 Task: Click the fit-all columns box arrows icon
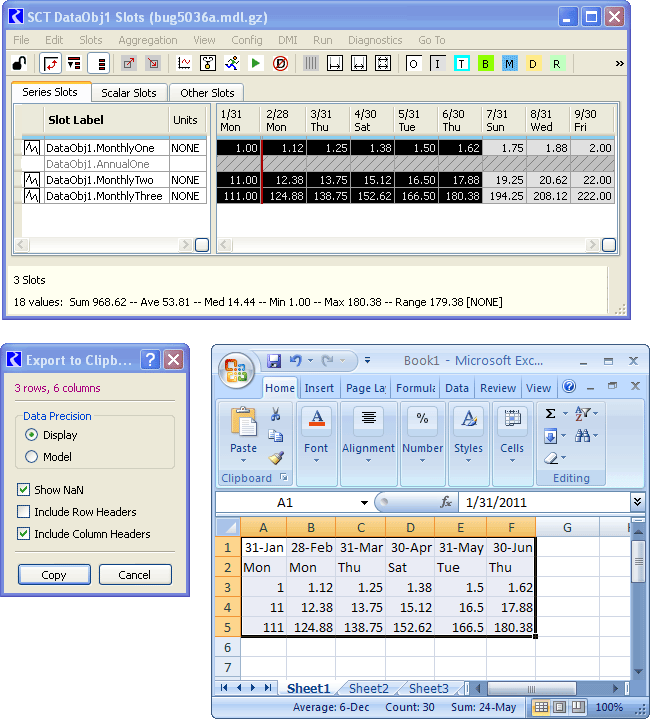[383, 63]
